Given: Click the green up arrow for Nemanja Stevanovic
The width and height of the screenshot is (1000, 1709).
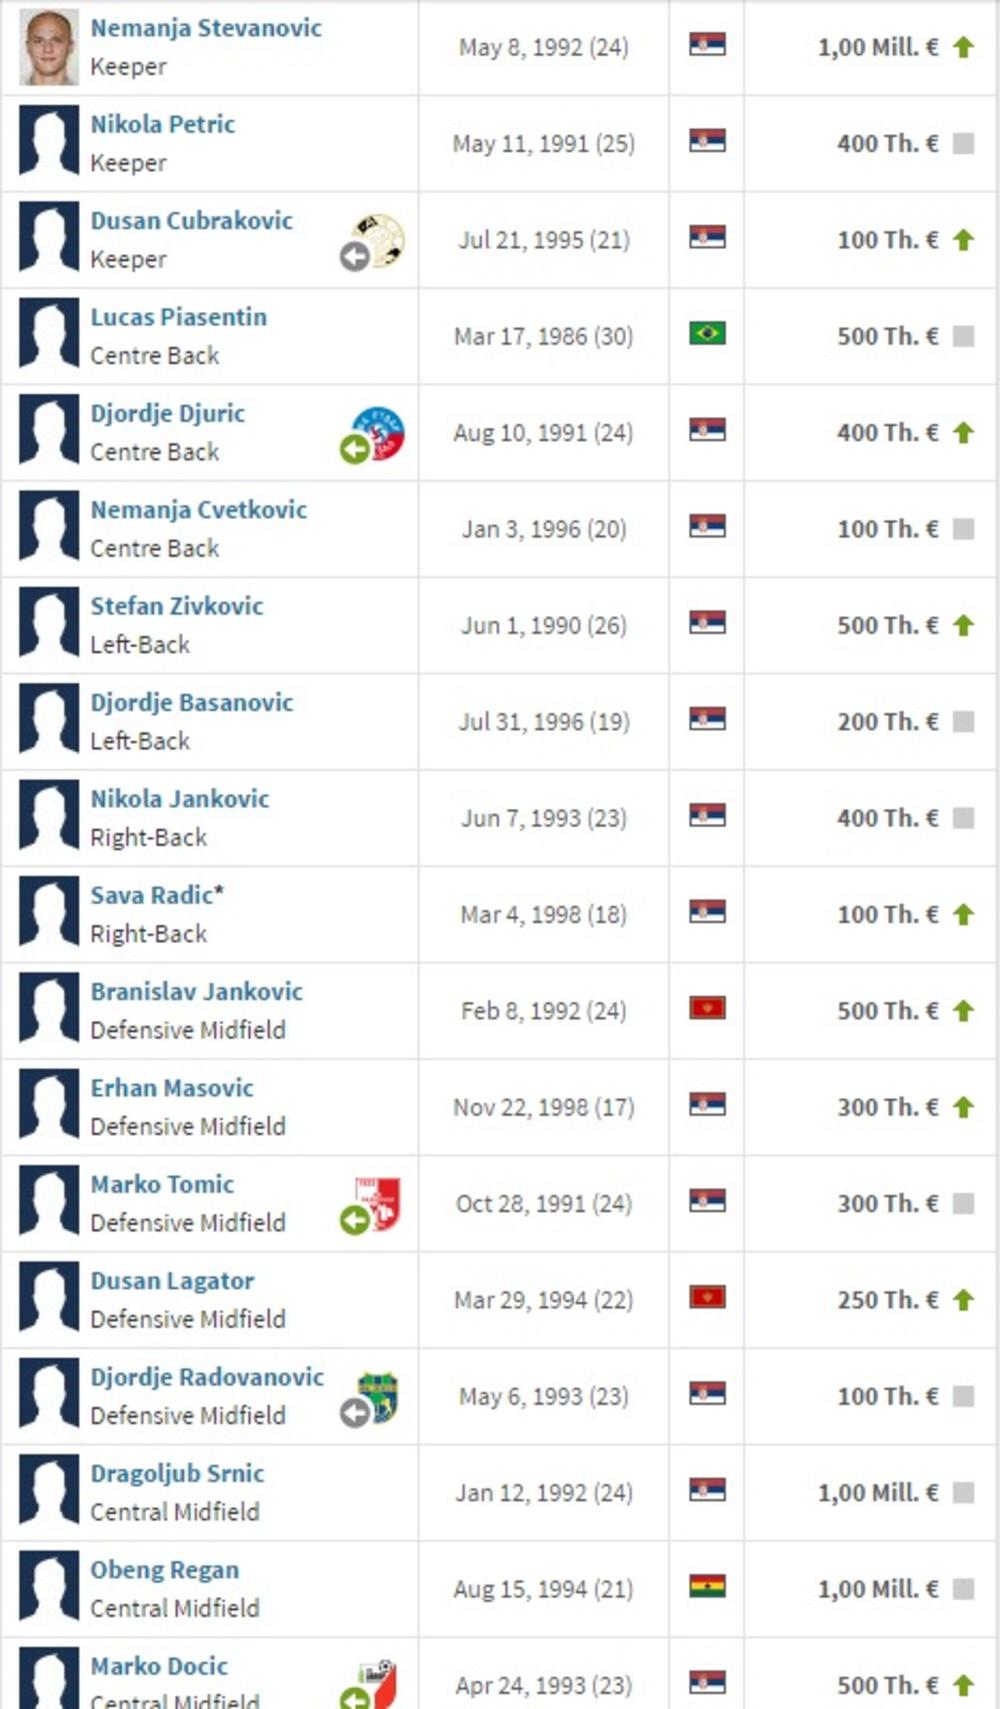Looking at the screenshot, I should (x=963, y=47).
